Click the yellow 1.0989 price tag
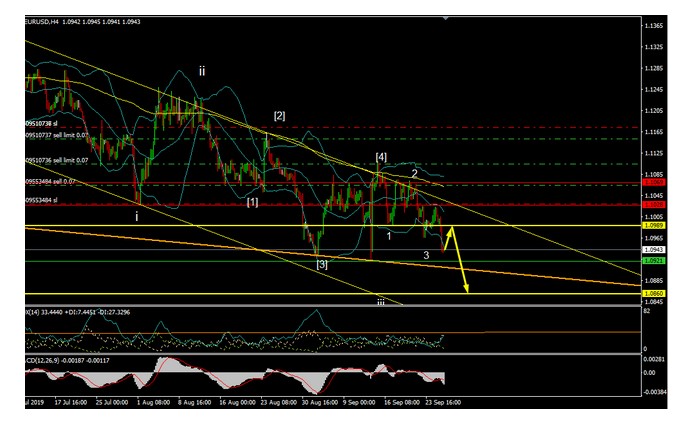Screen dimensions: 693x442 click(652, 226)
